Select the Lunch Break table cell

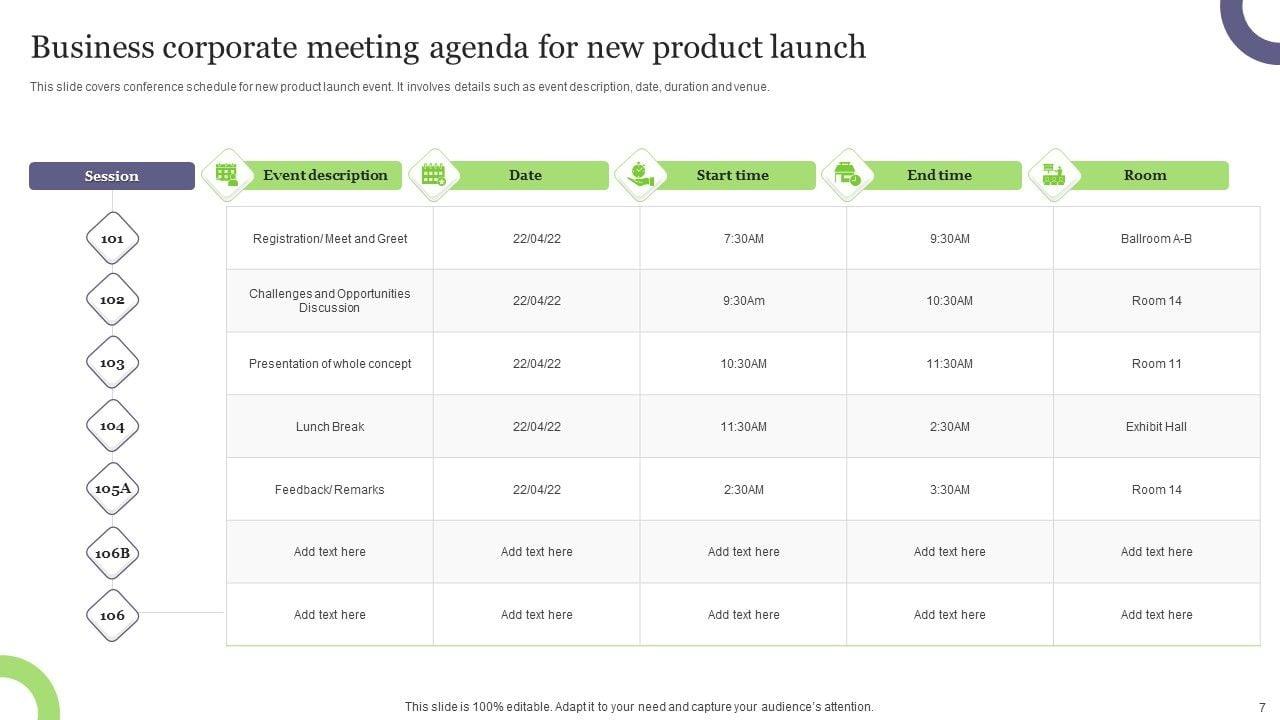click(x=330, y=427)
